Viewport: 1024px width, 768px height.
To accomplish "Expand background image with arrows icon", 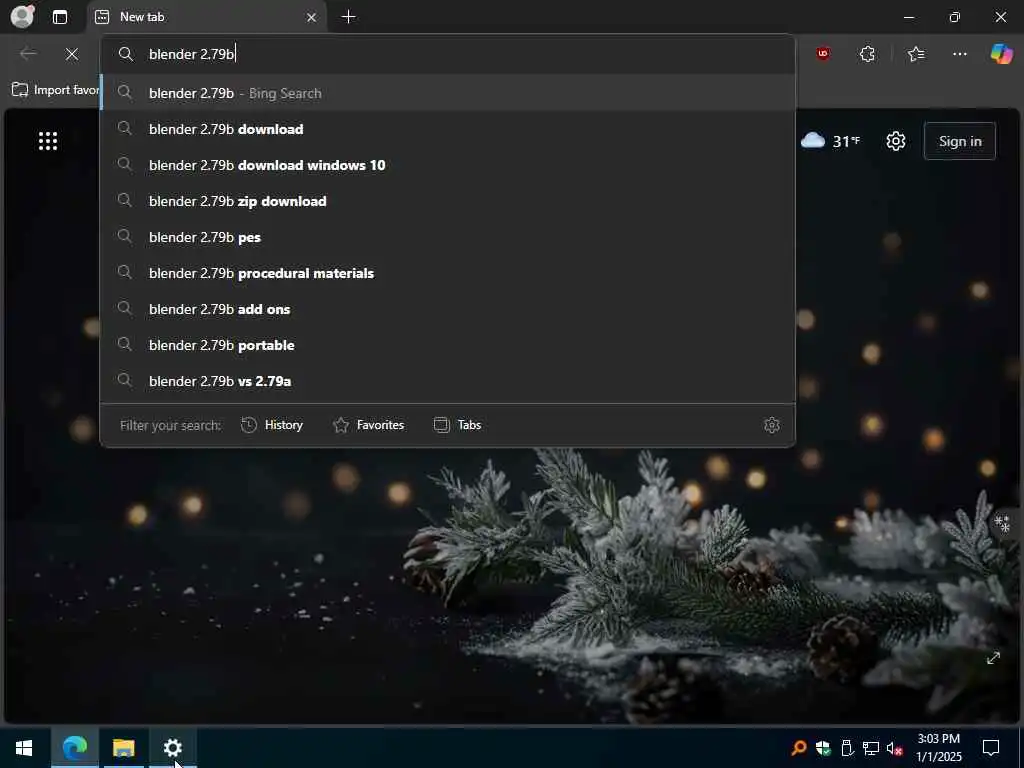I will coord(993,658).
